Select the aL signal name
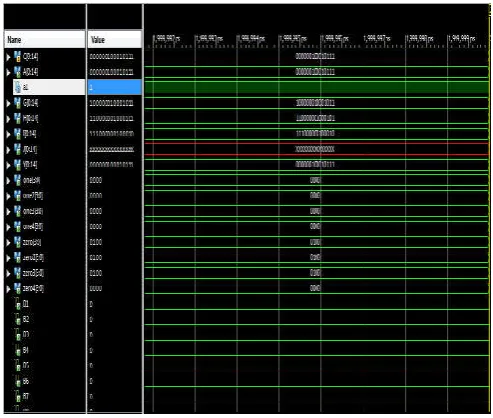This screenshot has height=418, width=493. (x=25, y=87)
